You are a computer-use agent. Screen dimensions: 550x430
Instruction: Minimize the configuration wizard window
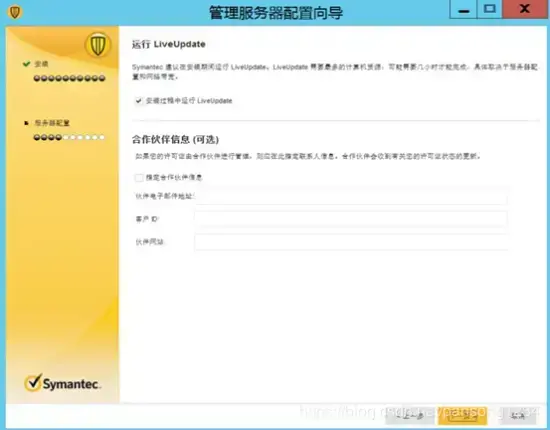click(x=463, y=9)
